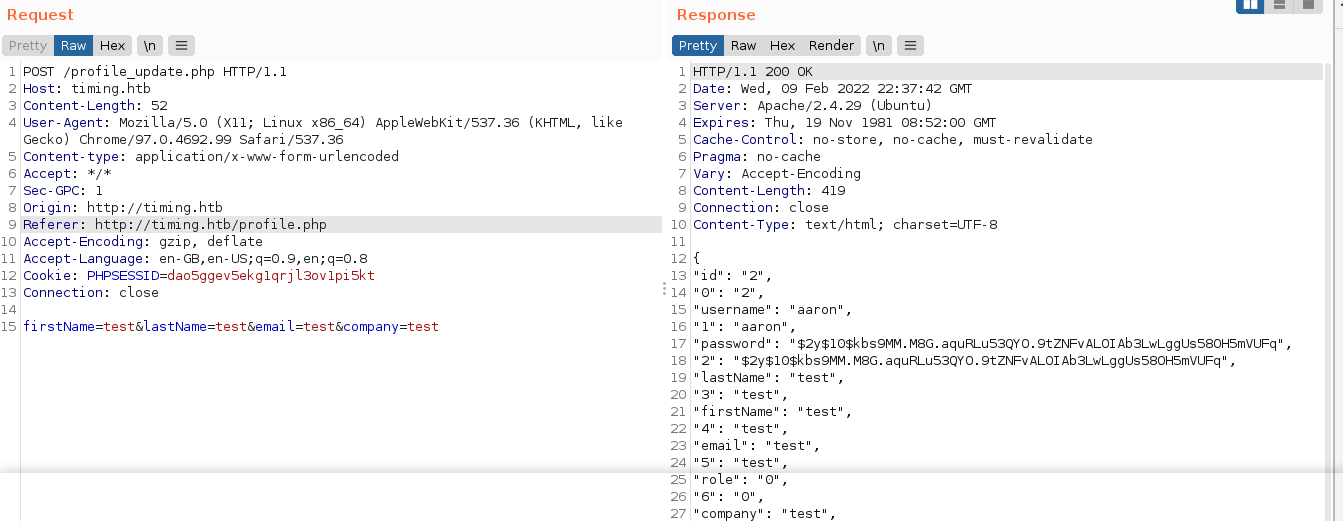Click the request body line with firstName=test
The height and width of the screenshot is (521, 1343).
click(230, 327)
